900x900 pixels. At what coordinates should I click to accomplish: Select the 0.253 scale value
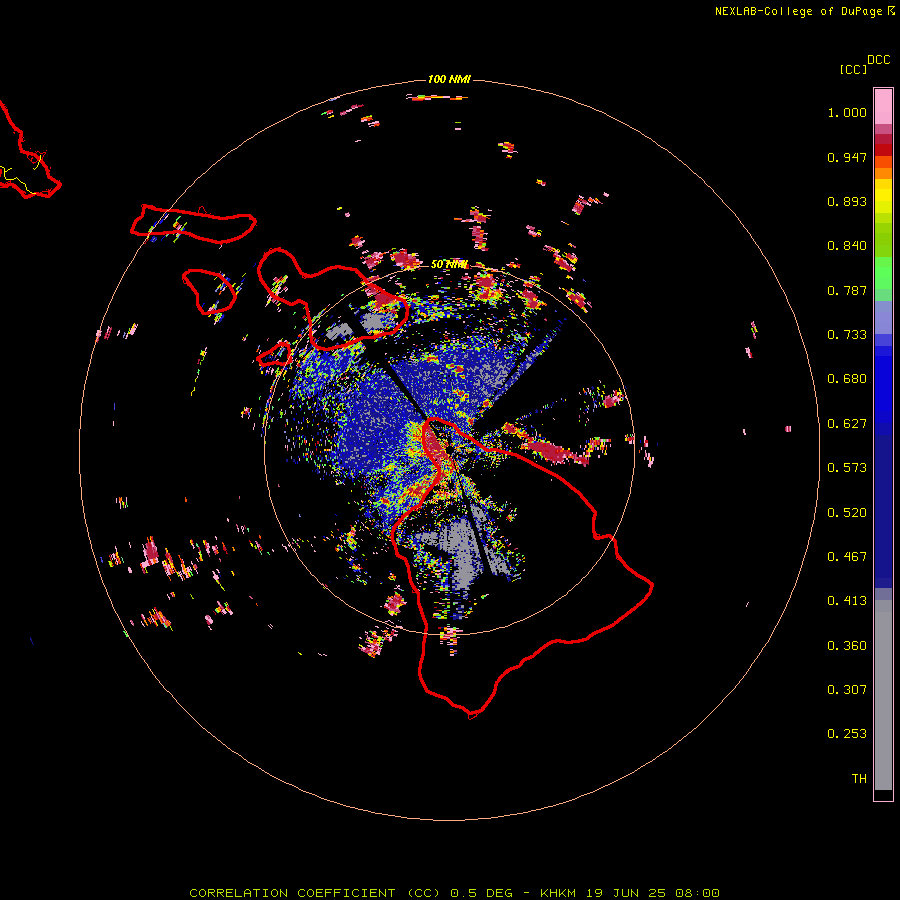pyautogui.click(x=847, y=734)
